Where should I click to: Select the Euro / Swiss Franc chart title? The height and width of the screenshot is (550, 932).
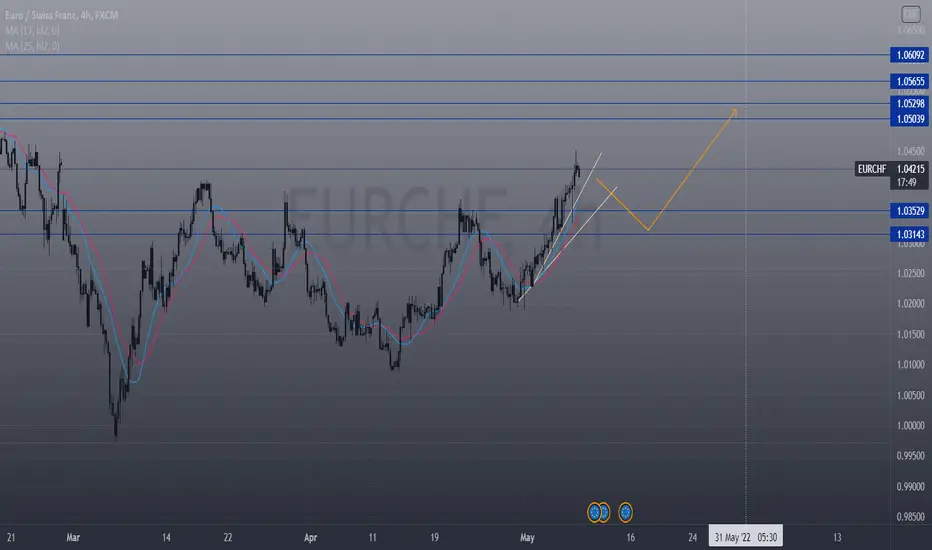[62, 15]
